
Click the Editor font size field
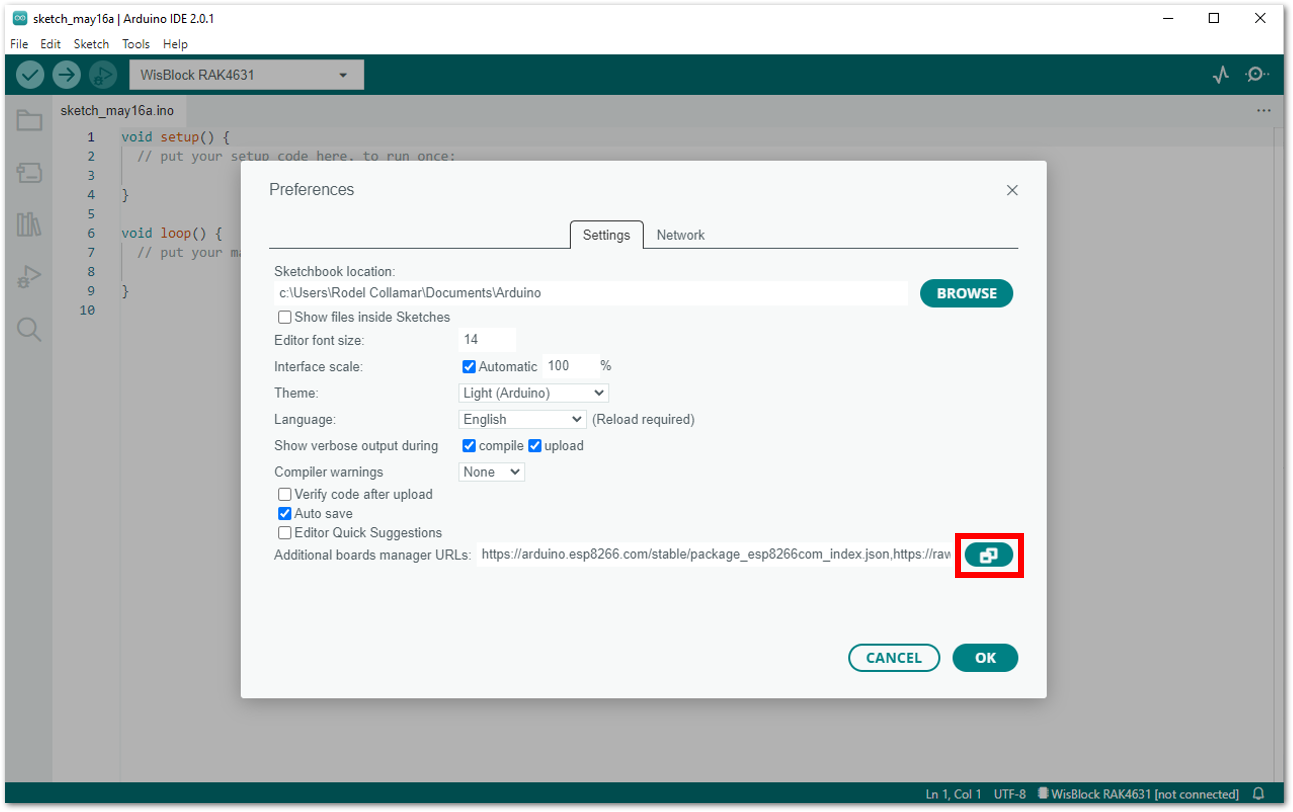[x=488, y=340]
